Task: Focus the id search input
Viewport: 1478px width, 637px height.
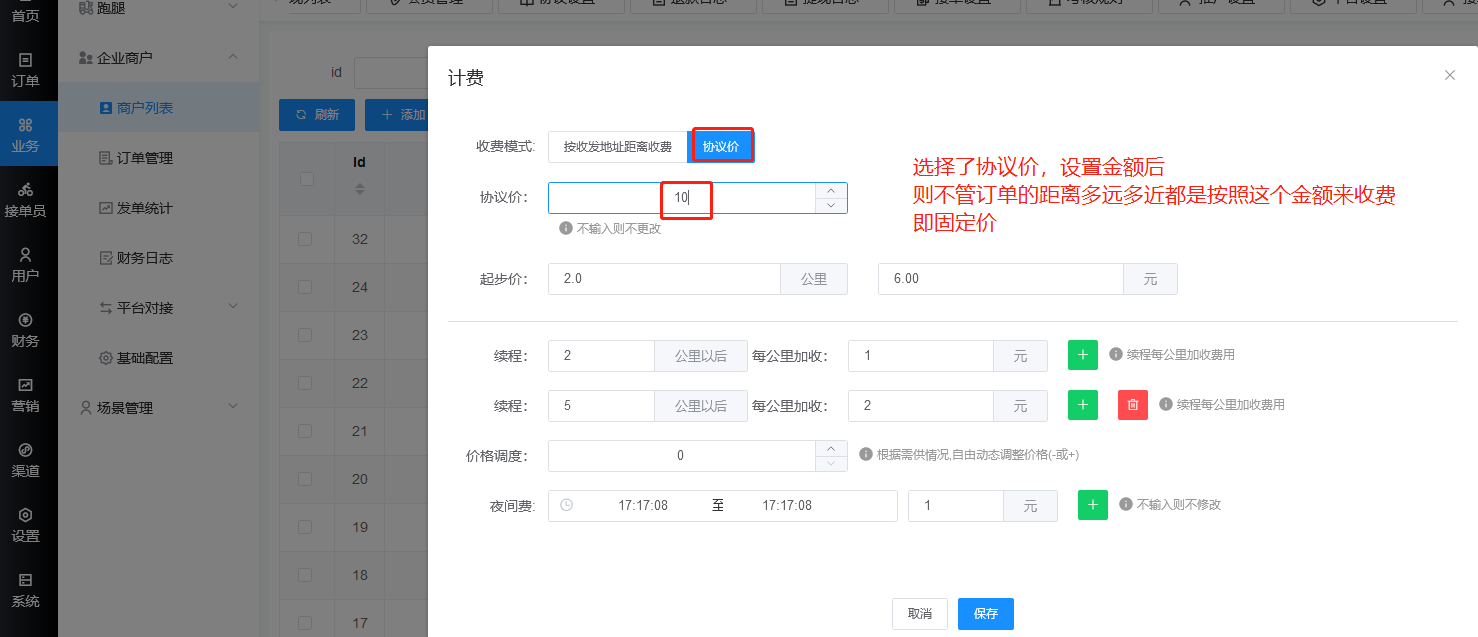Action: pos(391,73)
